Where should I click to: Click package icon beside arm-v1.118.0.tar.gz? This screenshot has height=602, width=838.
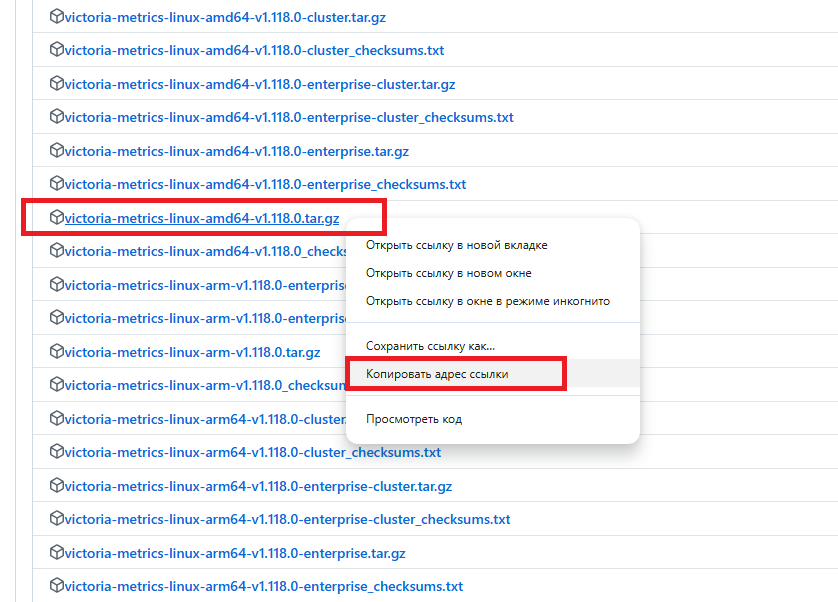57,352
